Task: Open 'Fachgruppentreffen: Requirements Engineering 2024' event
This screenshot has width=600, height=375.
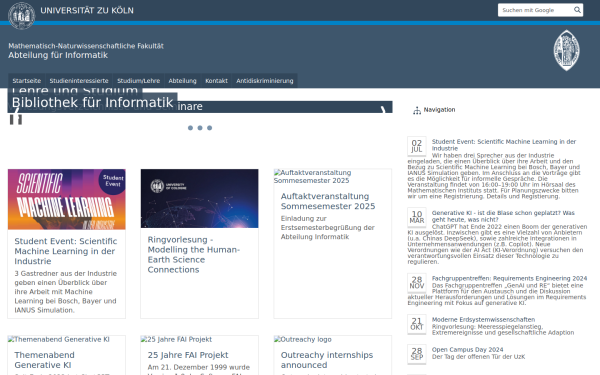Action: tap(509, 279)
